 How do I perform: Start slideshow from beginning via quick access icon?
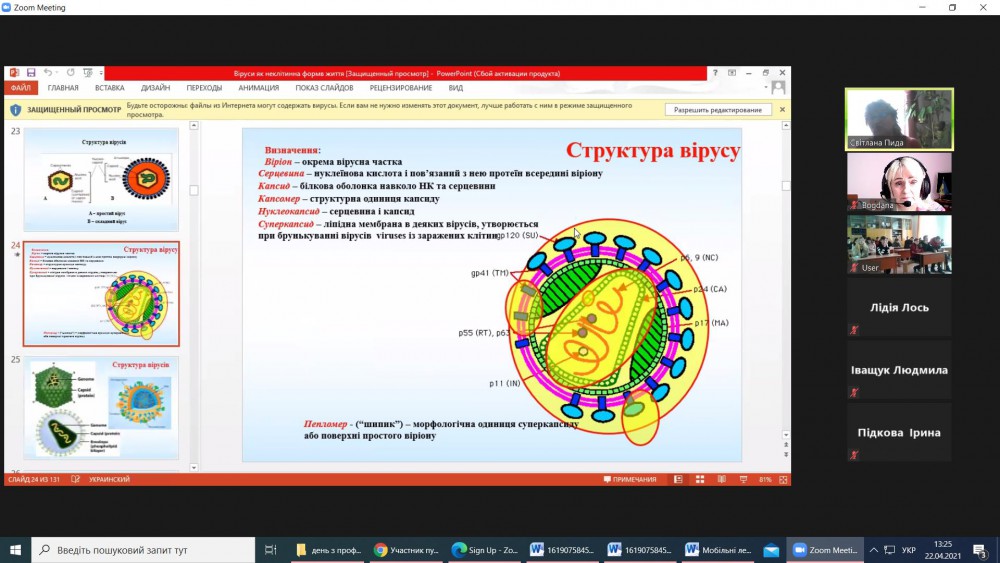coord(87,73)
